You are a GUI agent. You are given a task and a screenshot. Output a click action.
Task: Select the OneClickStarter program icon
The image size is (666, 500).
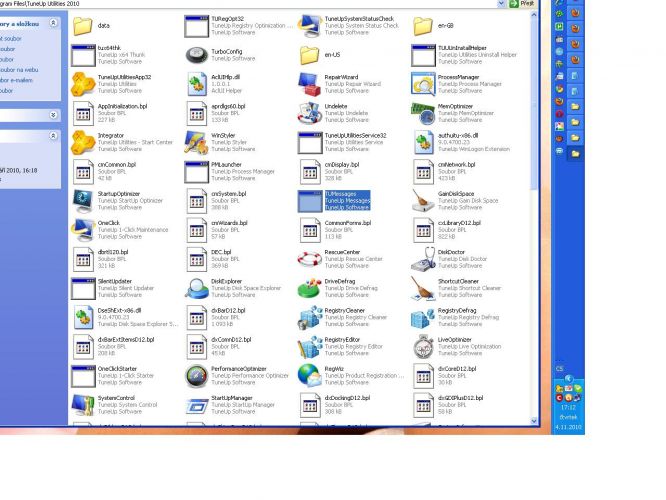83,376
